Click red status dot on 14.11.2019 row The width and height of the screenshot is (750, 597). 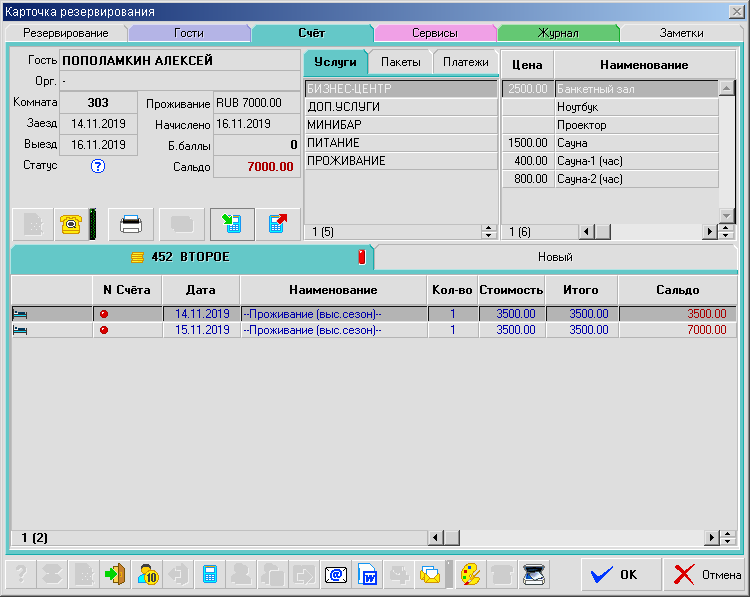103,314
